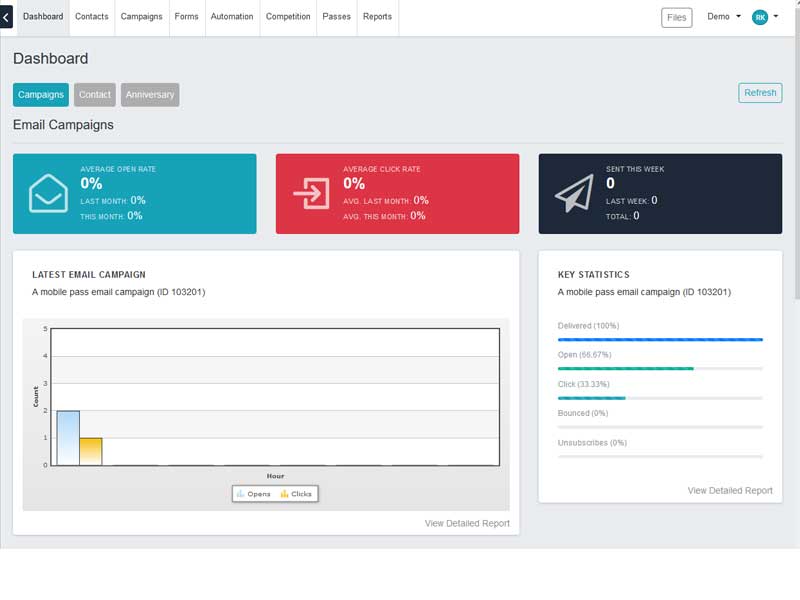The height and width of the screenshot is (600, 800).
Task: Click the open envelope icon
Action: click(x=48, y=194)
